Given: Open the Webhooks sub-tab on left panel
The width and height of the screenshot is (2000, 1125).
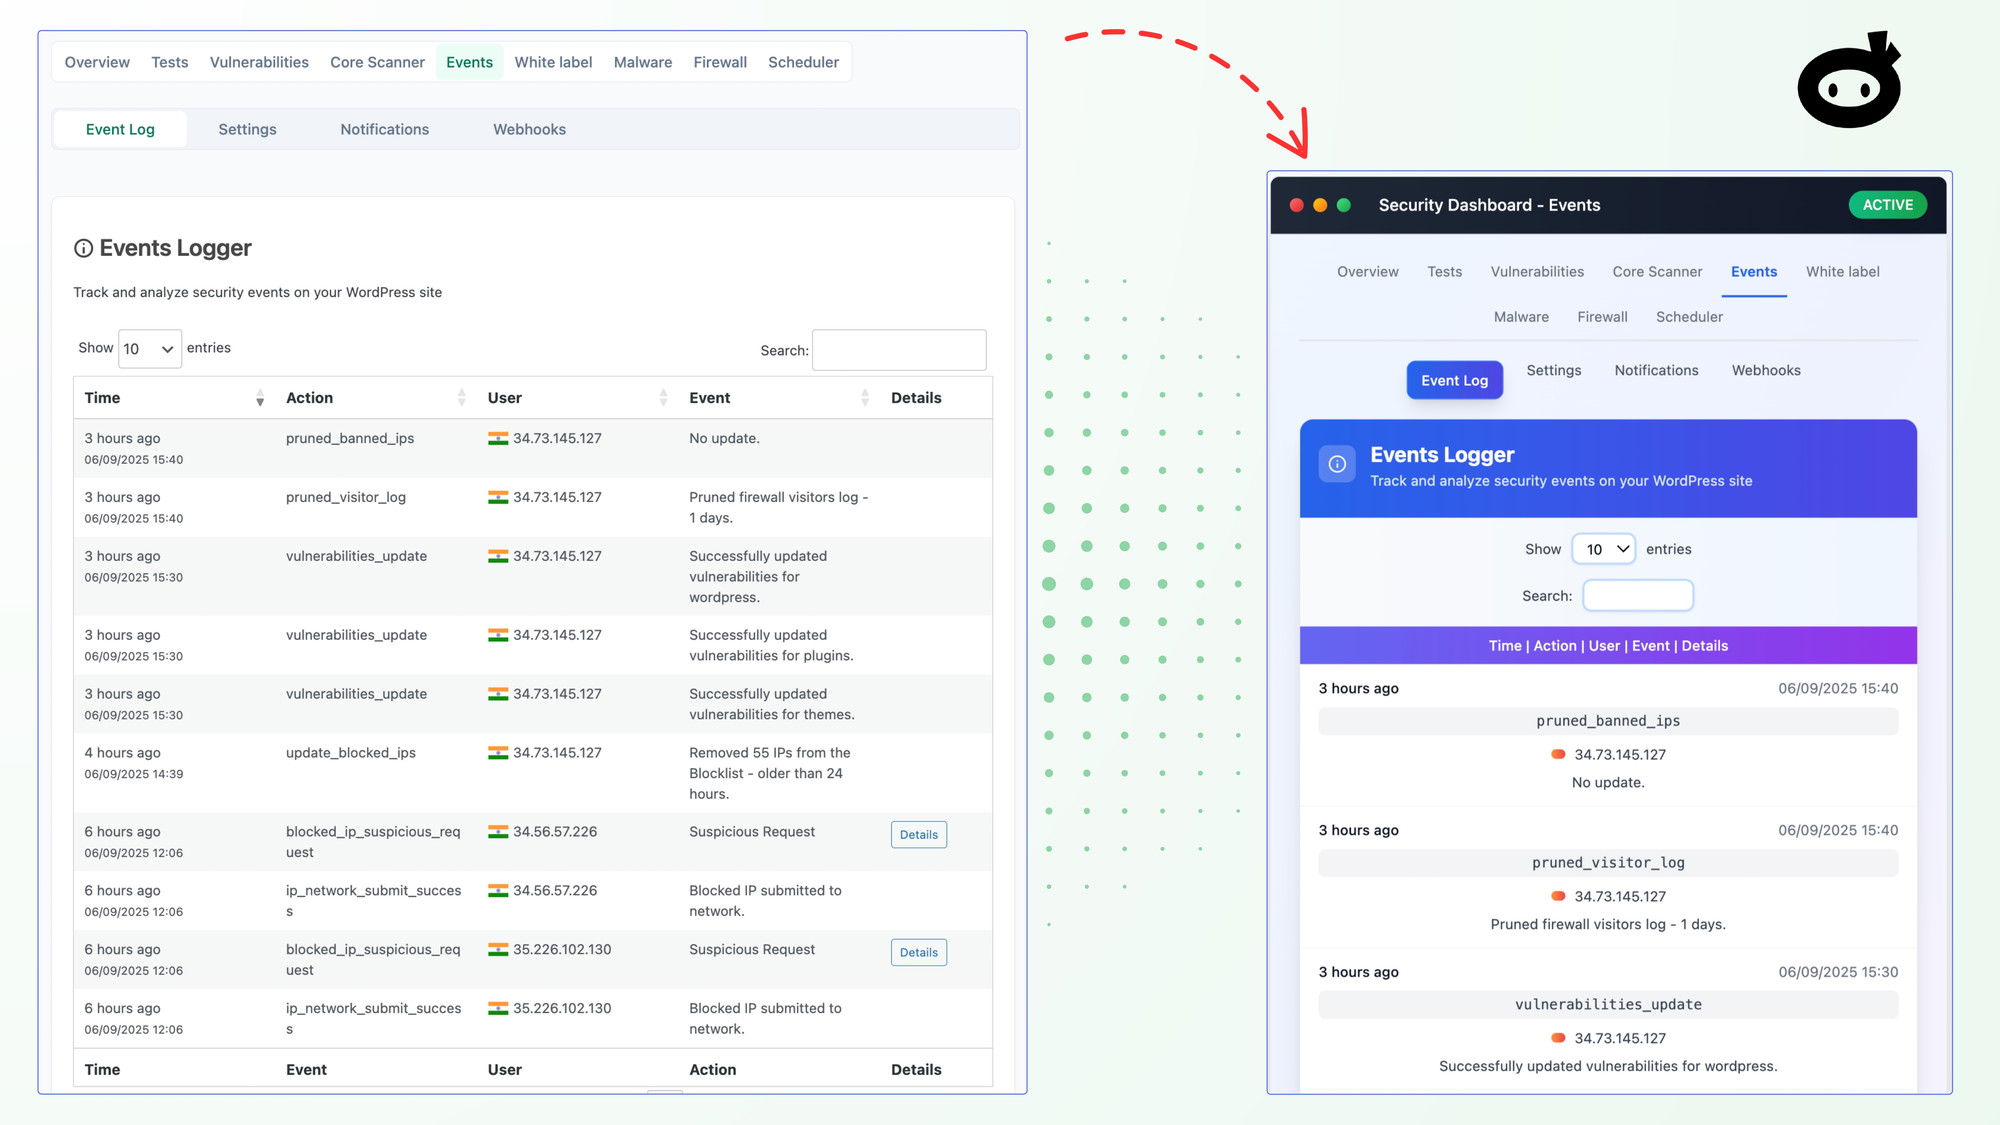Looking at the screenshot, I should 529,129.
